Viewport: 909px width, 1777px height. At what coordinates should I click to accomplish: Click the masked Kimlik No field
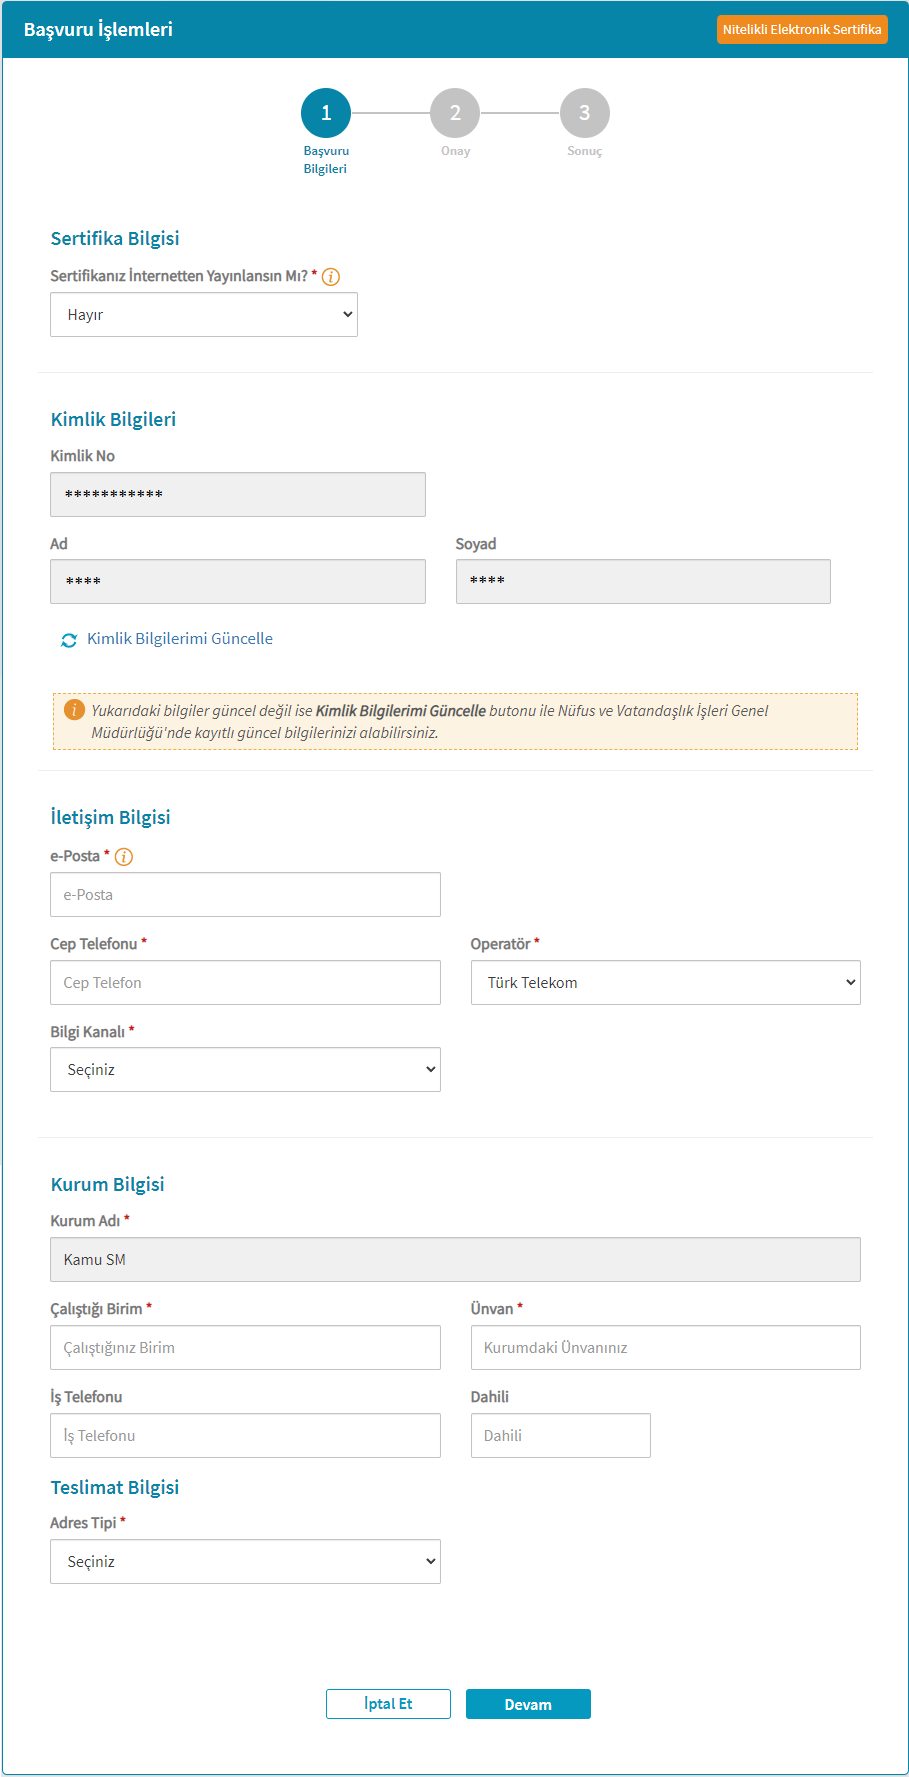(x=238, y=494)
